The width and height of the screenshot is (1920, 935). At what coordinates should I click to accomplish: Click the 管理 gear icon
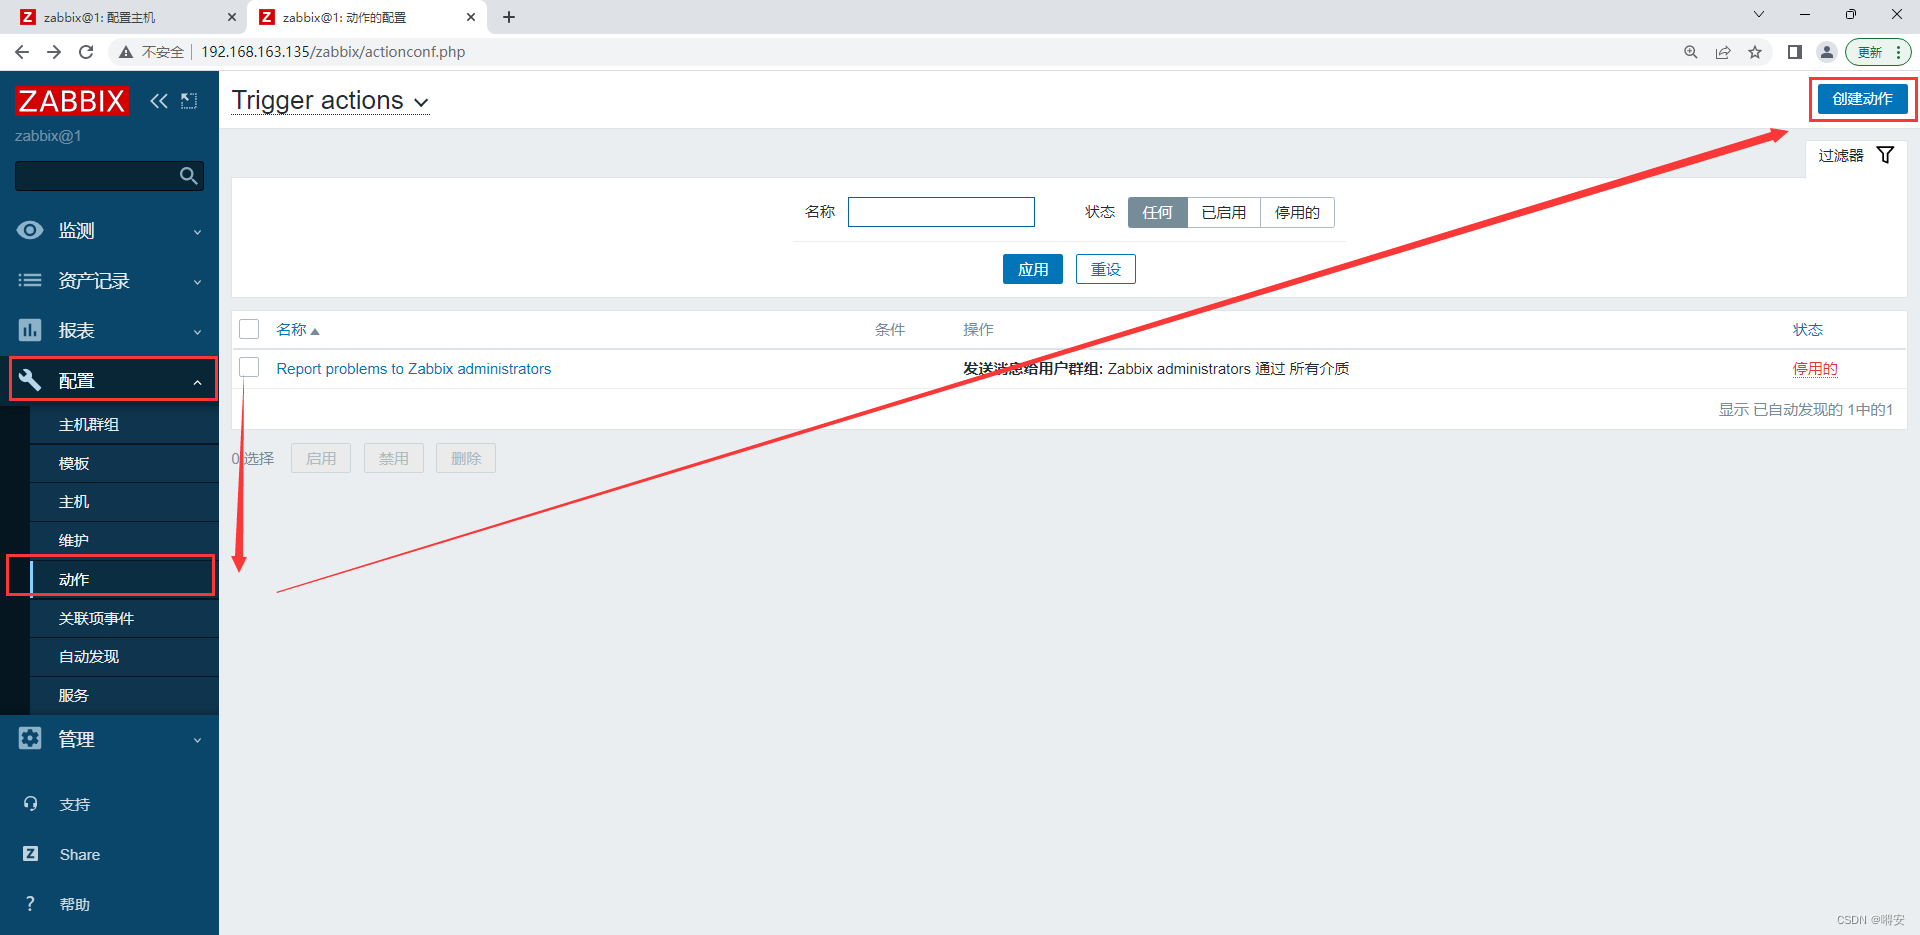(x=30, y=738)
